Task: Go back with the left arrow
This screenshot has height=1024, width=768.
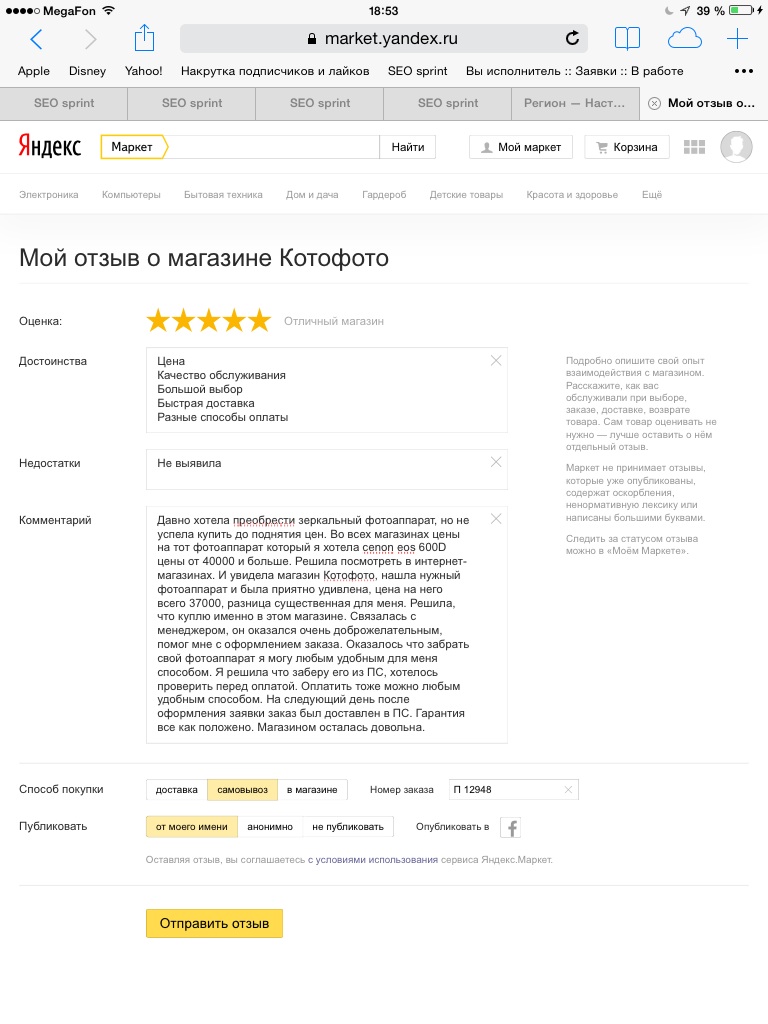Action: pyautogui.click(x=37, y=39)
